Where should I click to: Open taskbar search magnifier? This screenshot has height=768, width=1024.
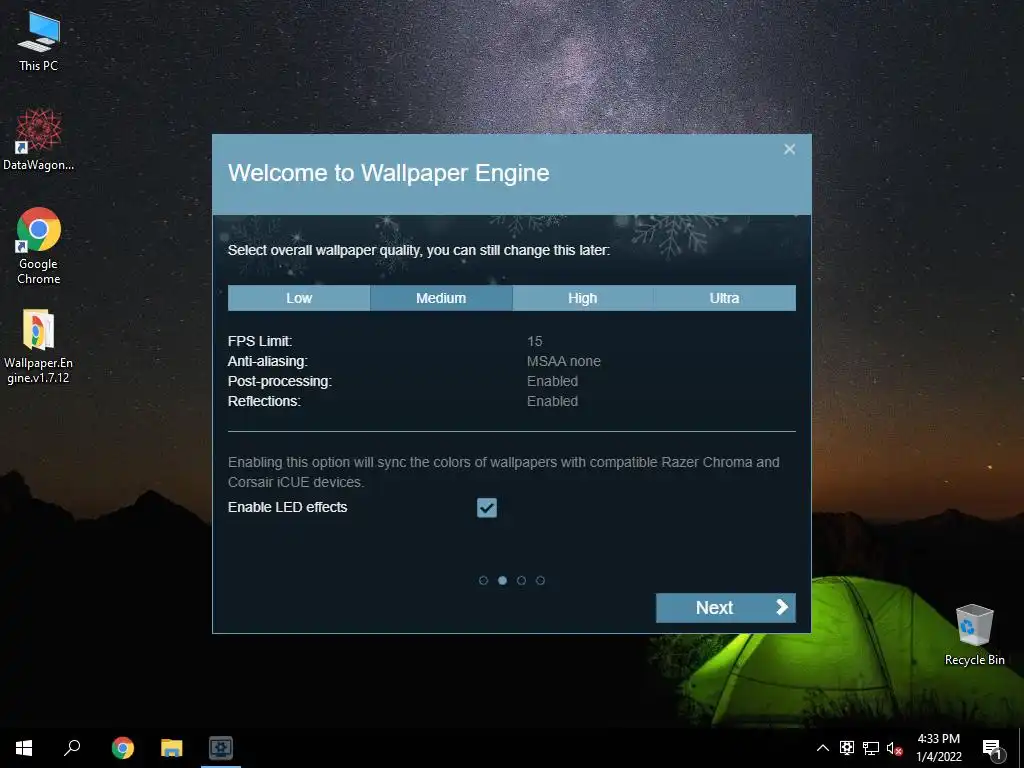point(72,748)
